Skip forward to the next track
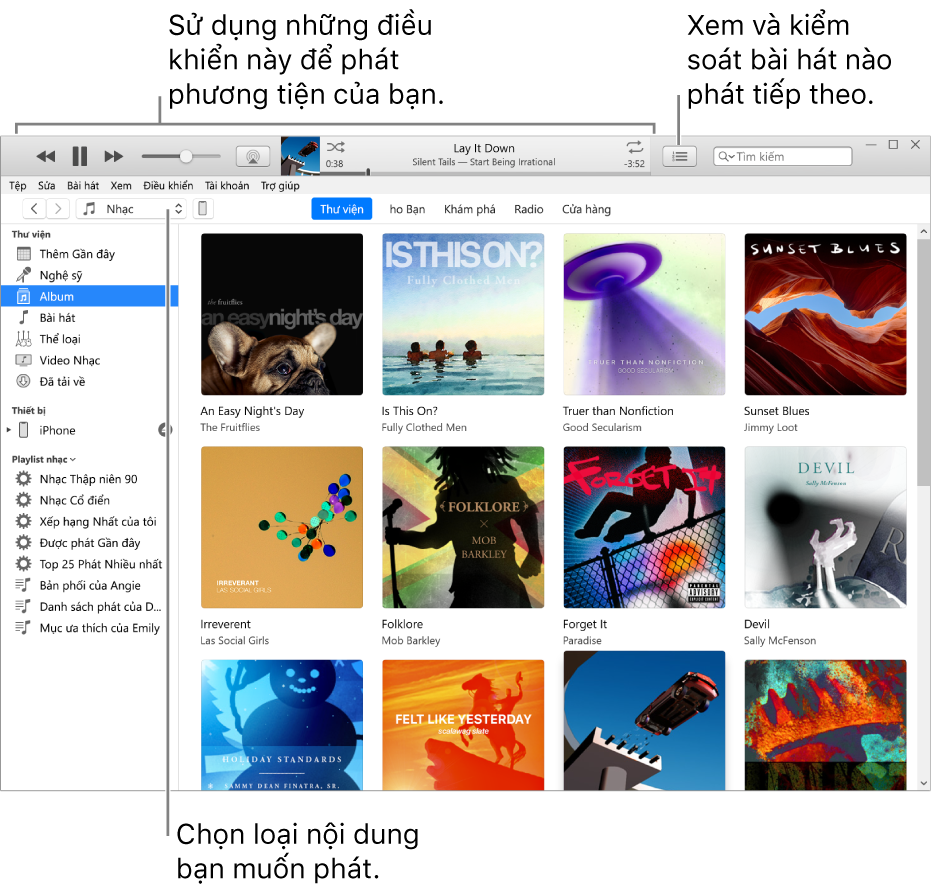 (x=113, y=156)
